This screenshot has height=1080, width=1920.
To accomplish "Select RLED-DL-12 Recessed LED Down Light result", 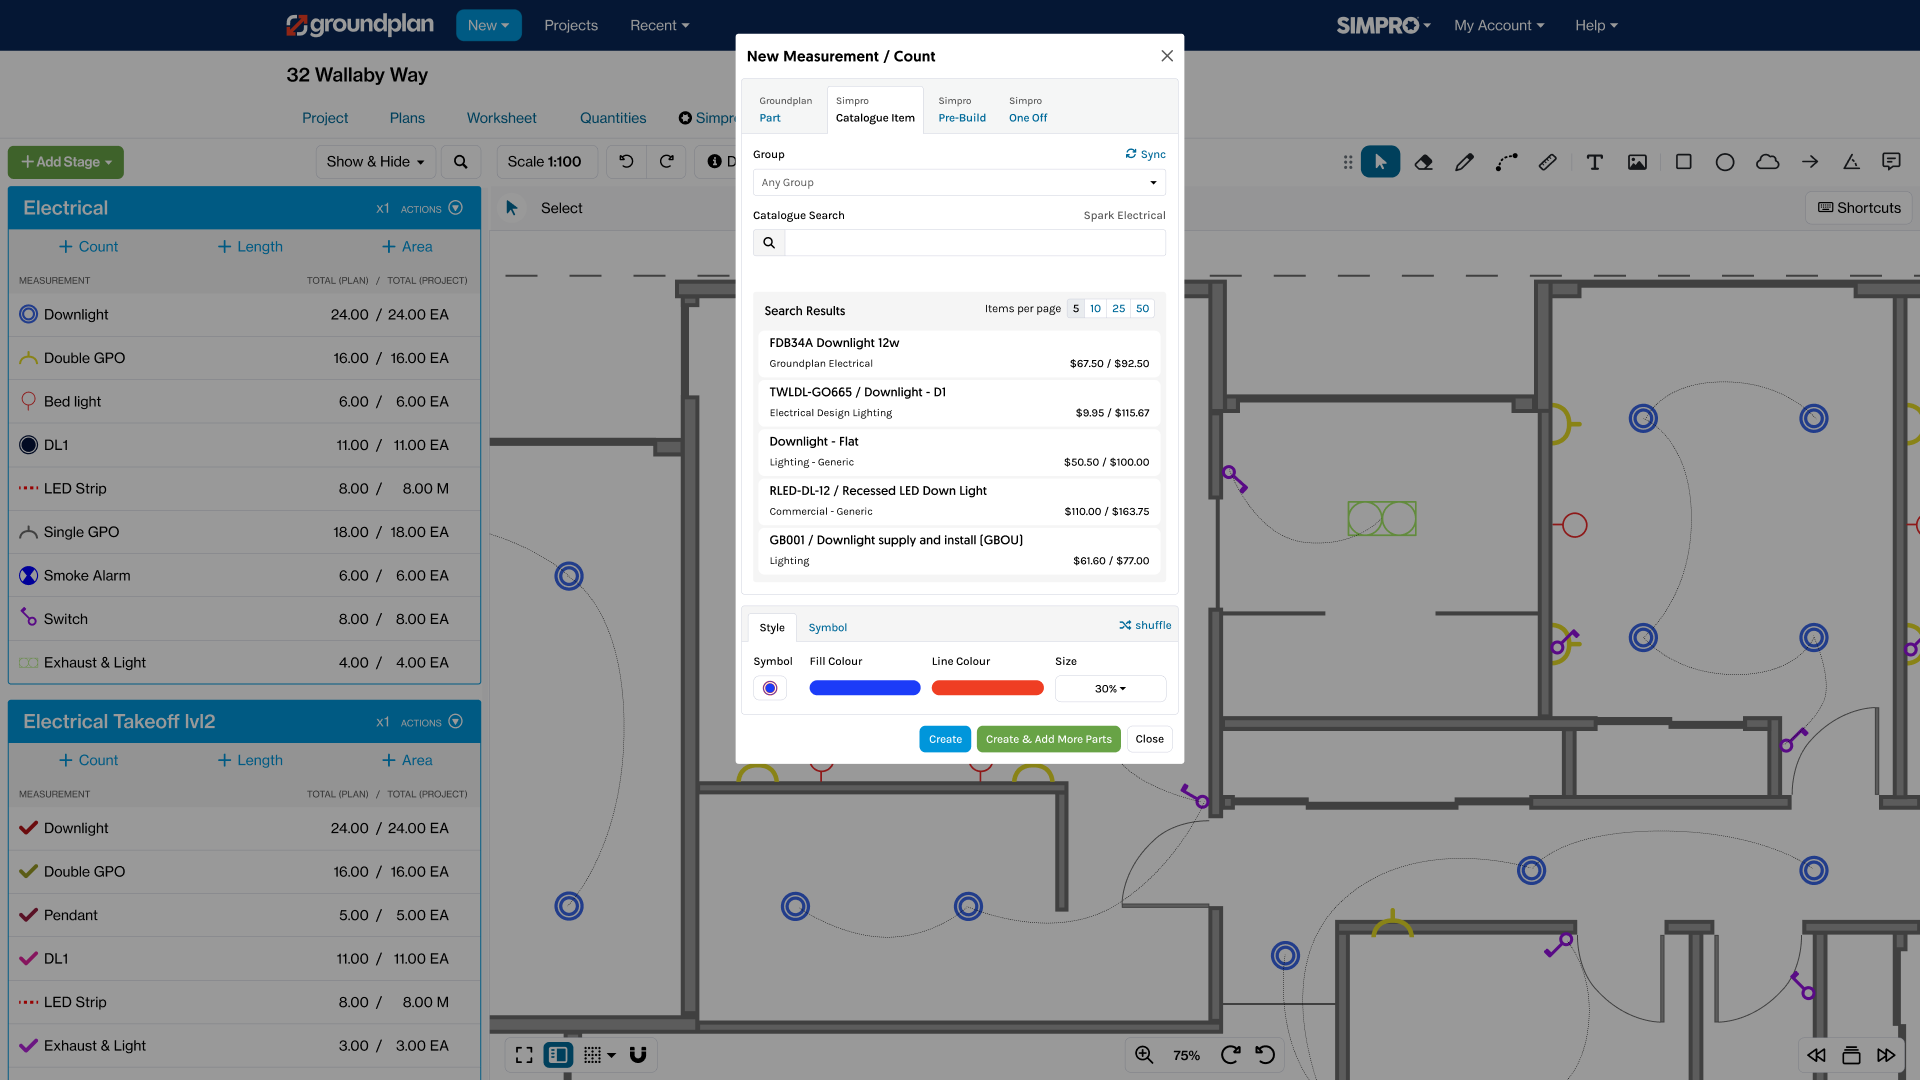I will (959, 501).
